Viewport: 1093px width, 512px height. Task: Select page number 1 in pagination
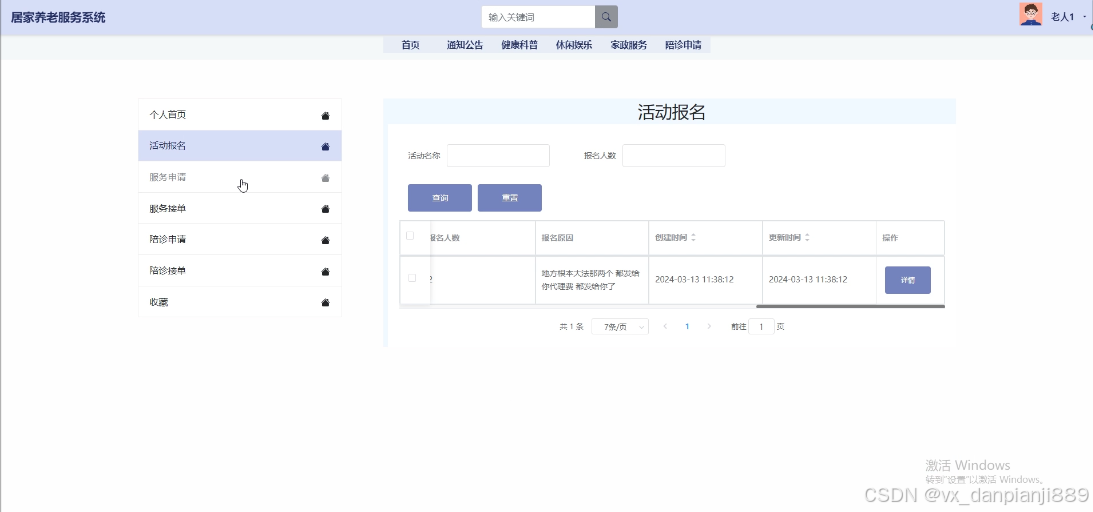[x=687, y=326]
